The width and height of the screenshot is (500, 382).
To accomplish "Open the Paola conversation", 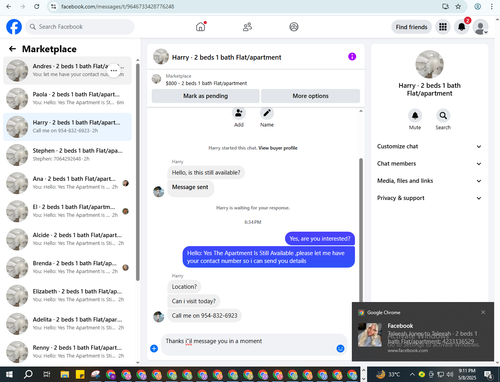I will pos(67,99).
